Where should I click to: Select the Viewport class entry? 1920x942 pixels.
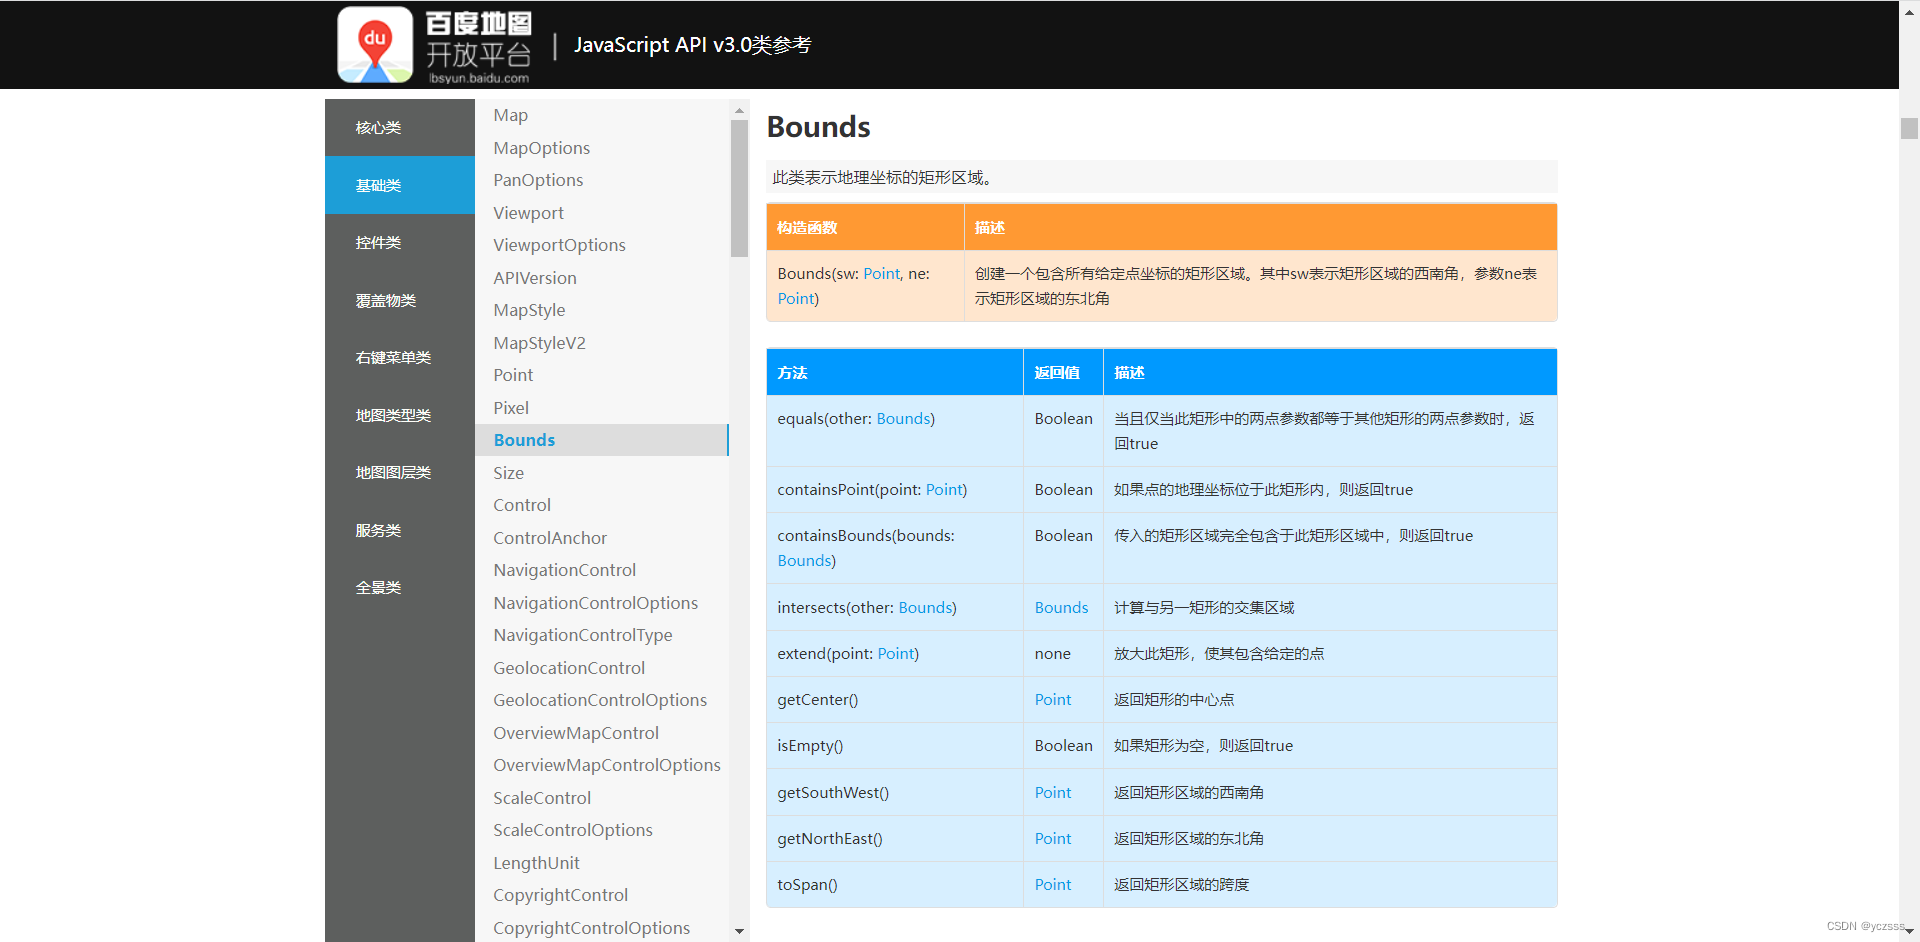[528, 212]
